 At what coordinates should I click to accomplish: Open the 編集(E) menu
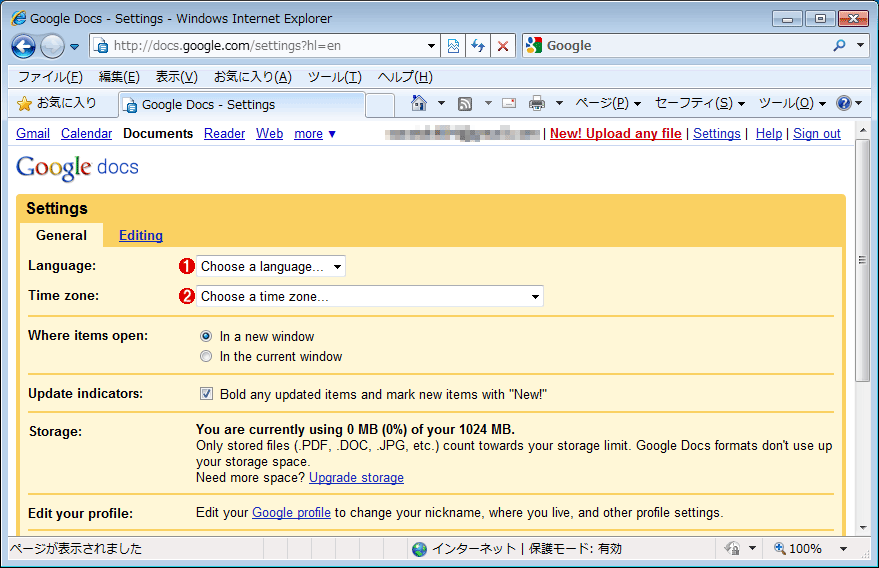click(x=119, y=77)
